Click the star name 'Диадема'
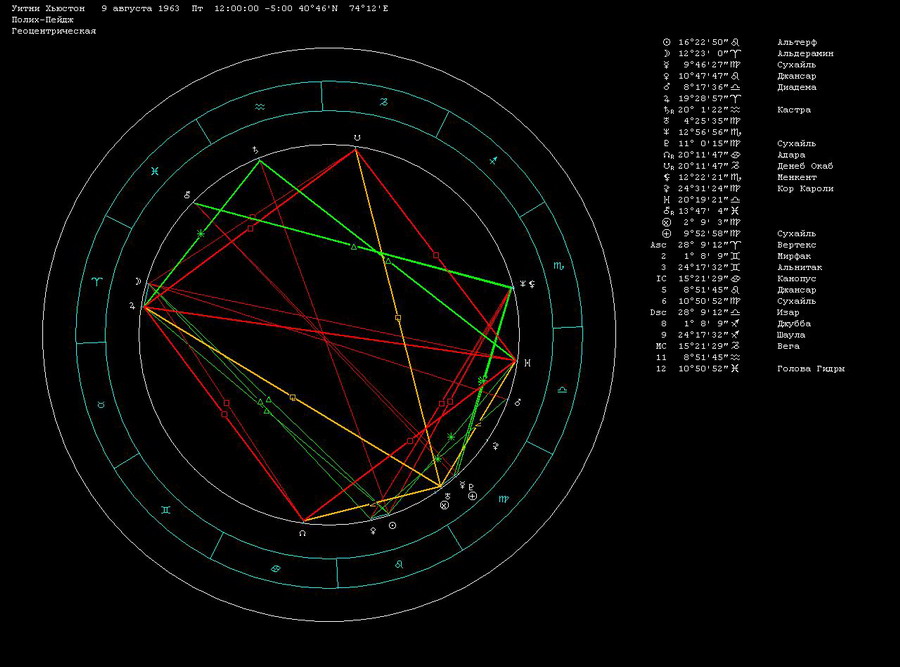900x667 pixels. click(x=797, y=87)
